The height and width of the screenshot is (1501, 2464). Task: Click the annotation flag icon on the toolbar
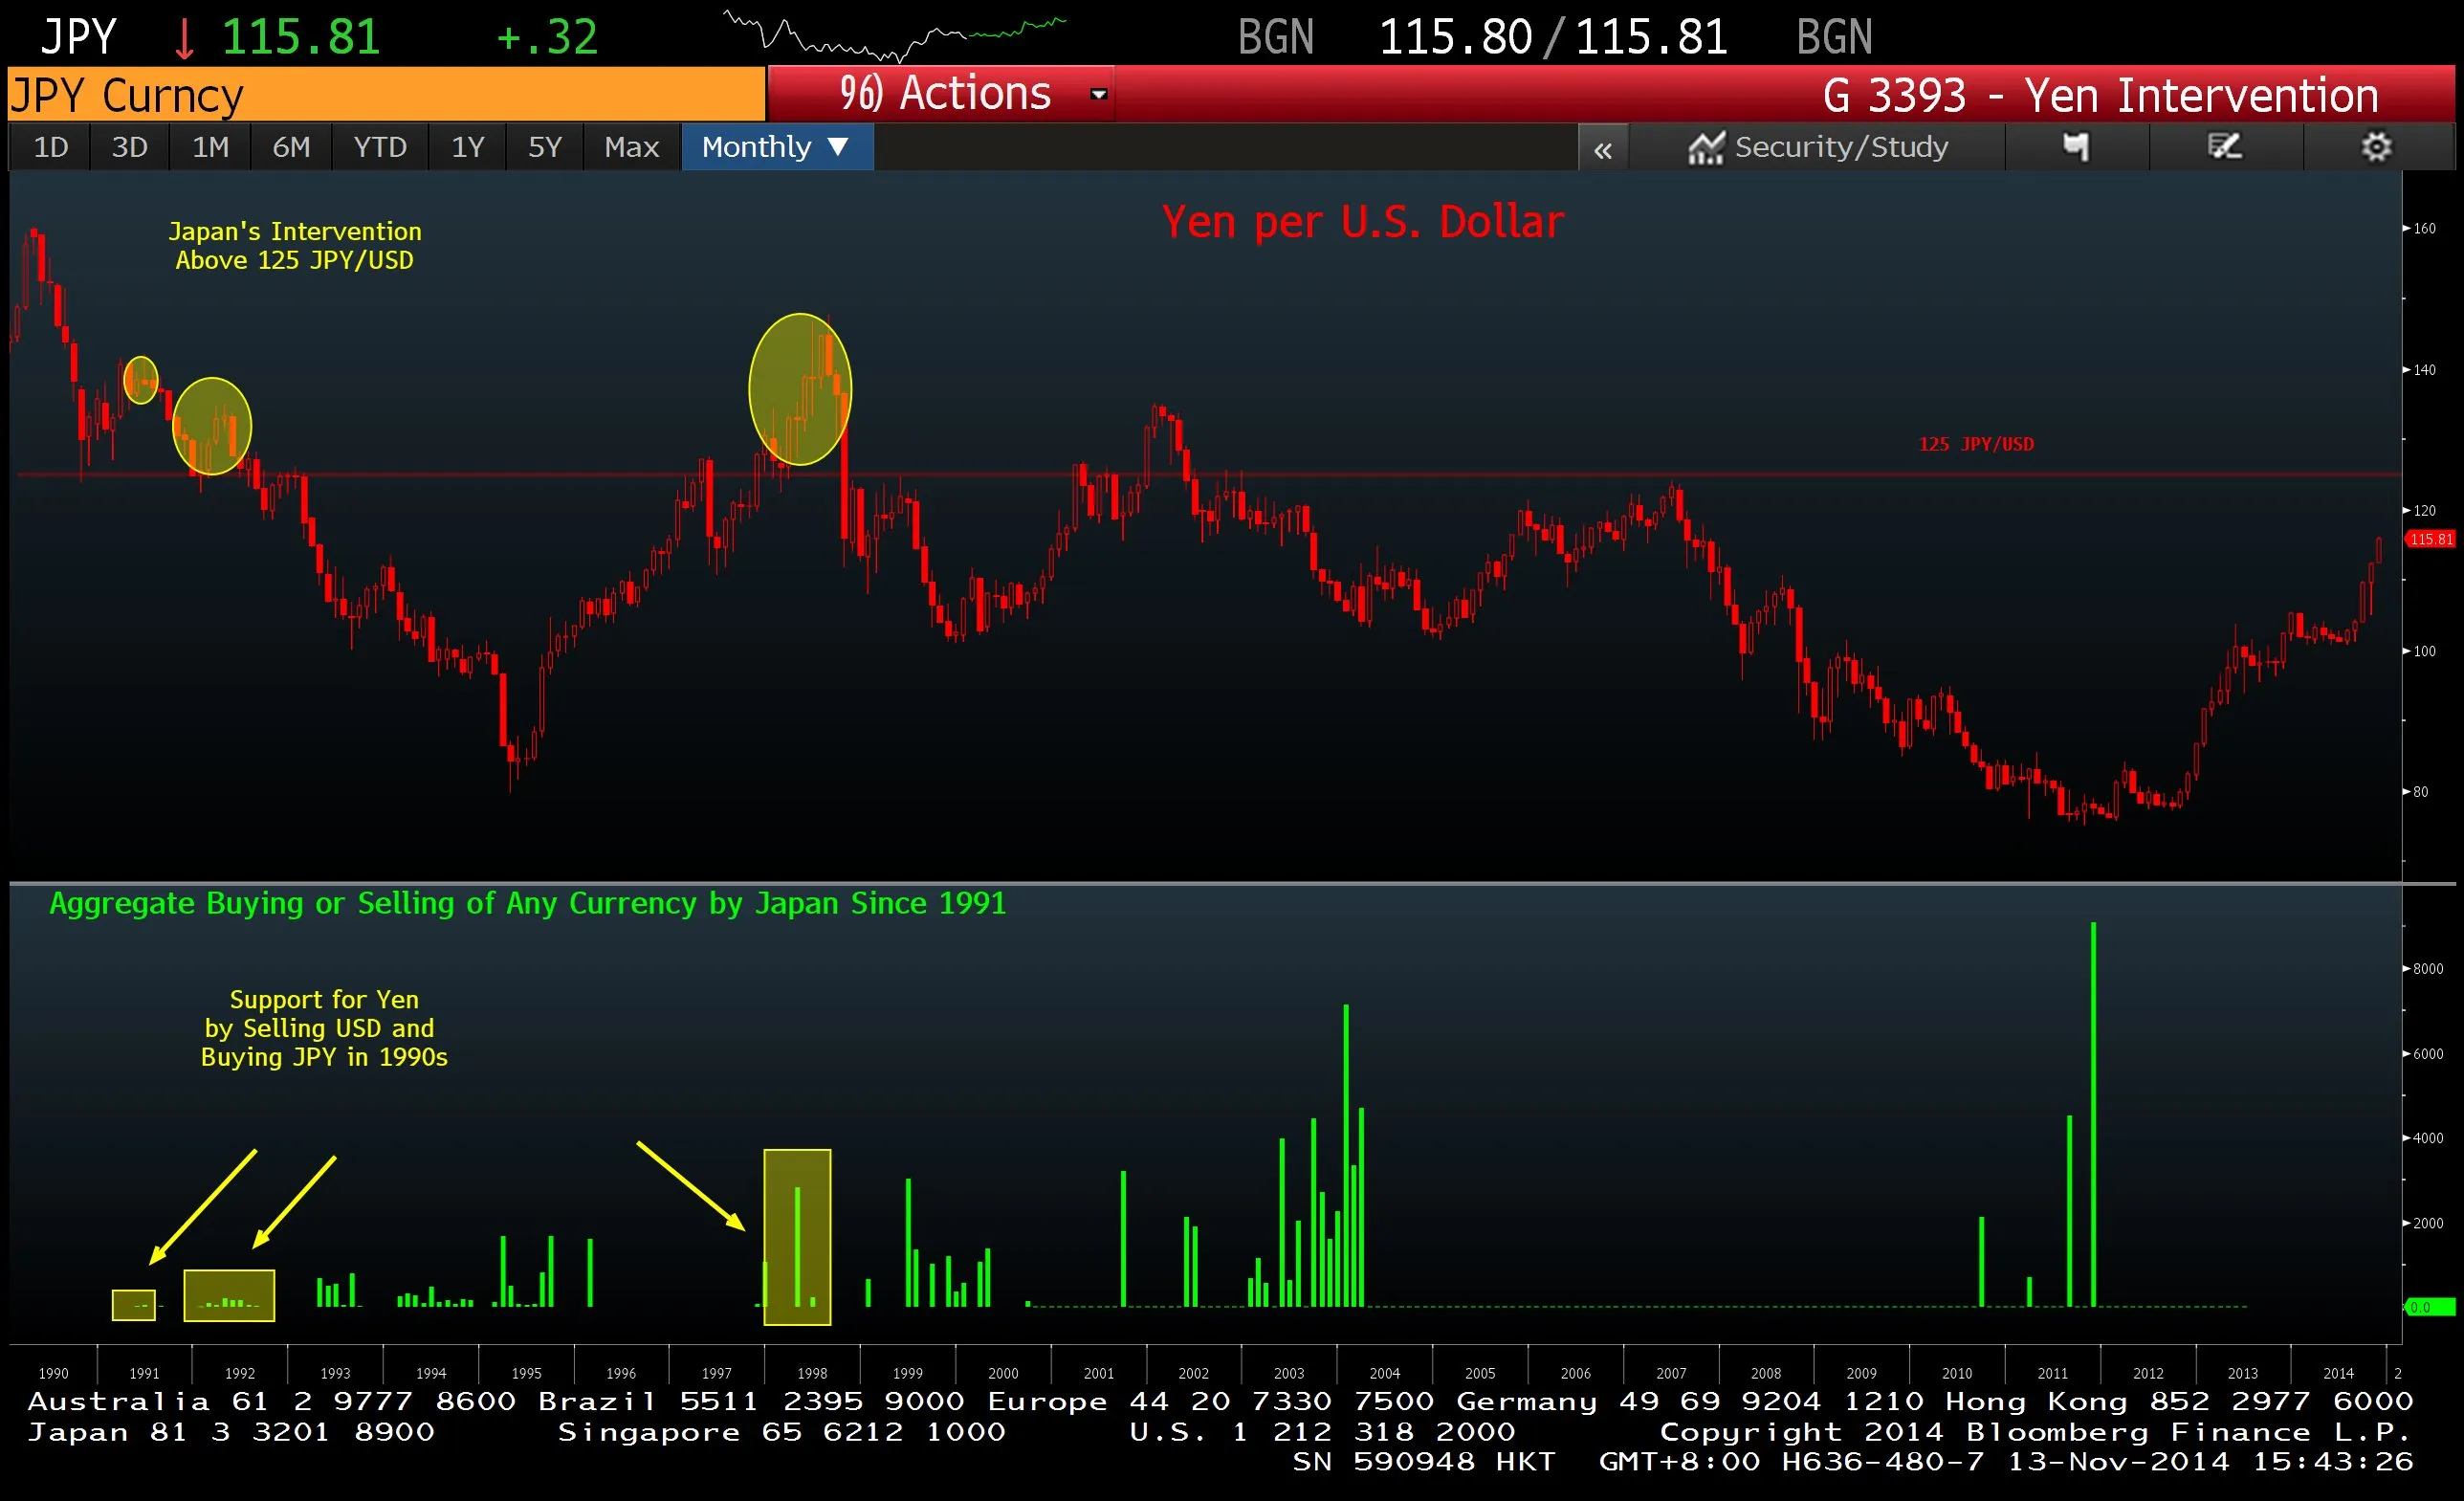coord(2075,146)
